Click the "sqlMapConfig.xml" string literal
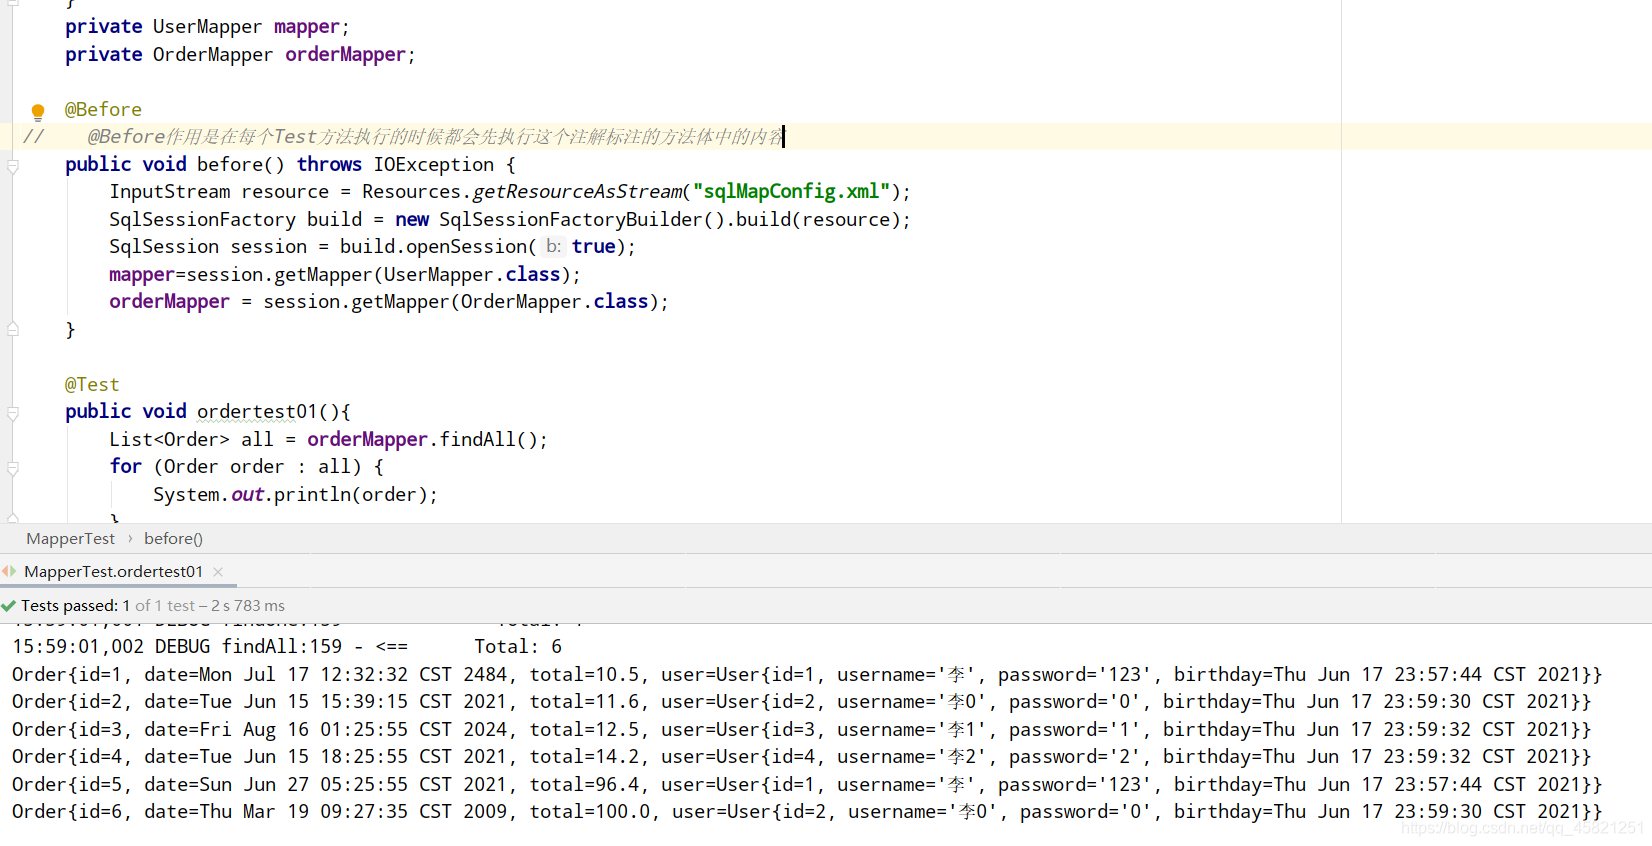1652x846 pixels. pyautogui.click(x=792, y=192)
